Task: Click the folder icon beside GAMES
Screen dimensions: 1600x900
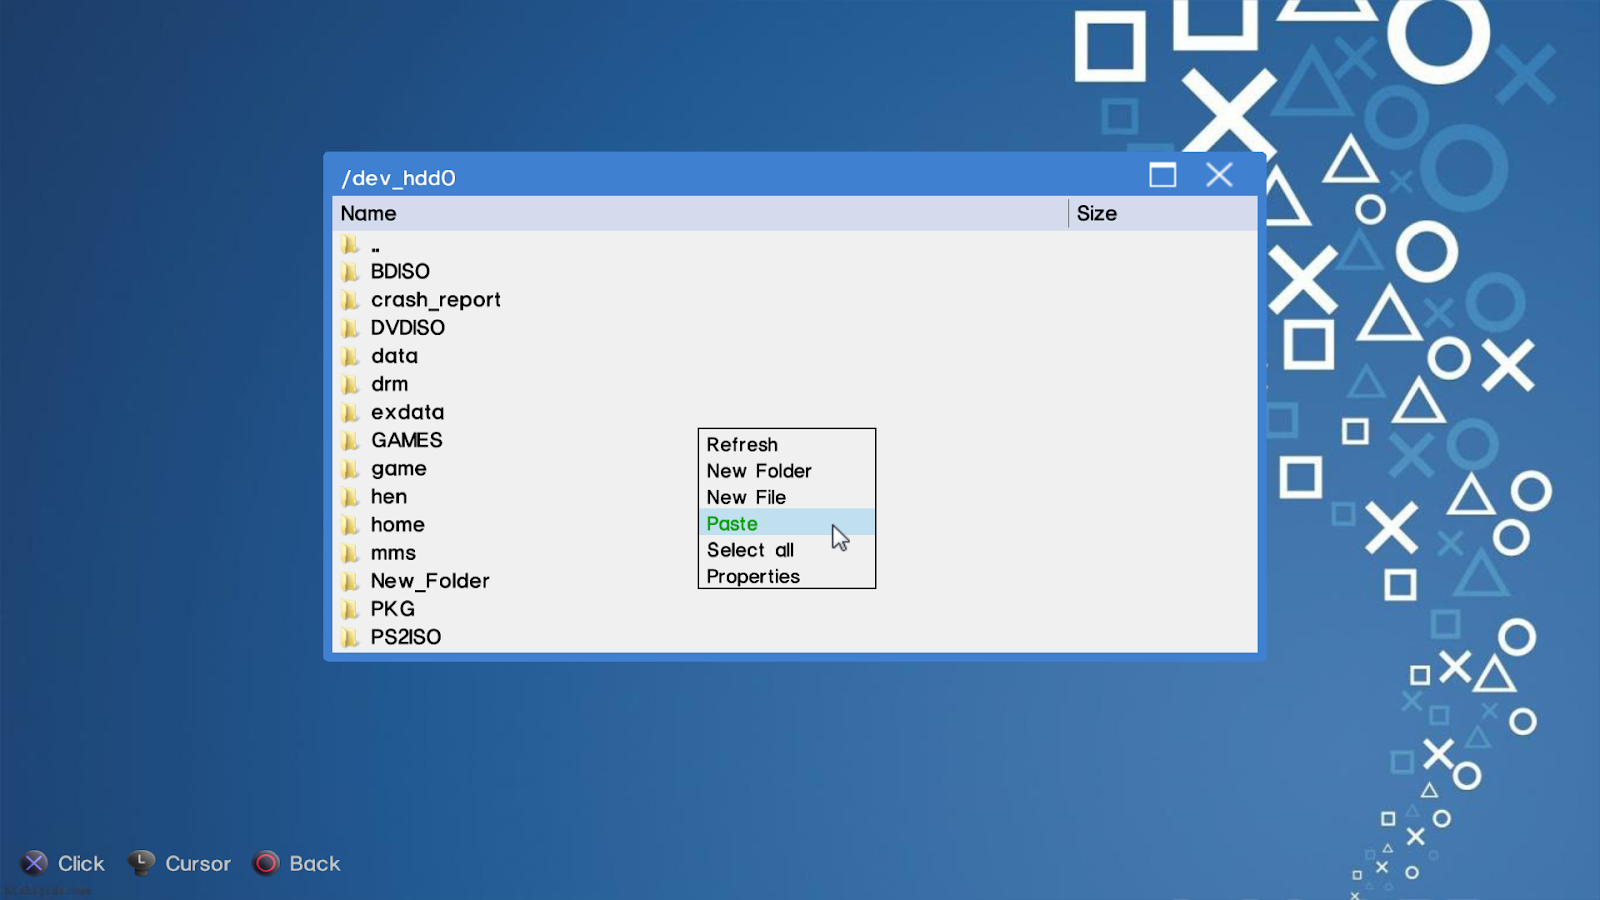Action: (x=350, y=439)
